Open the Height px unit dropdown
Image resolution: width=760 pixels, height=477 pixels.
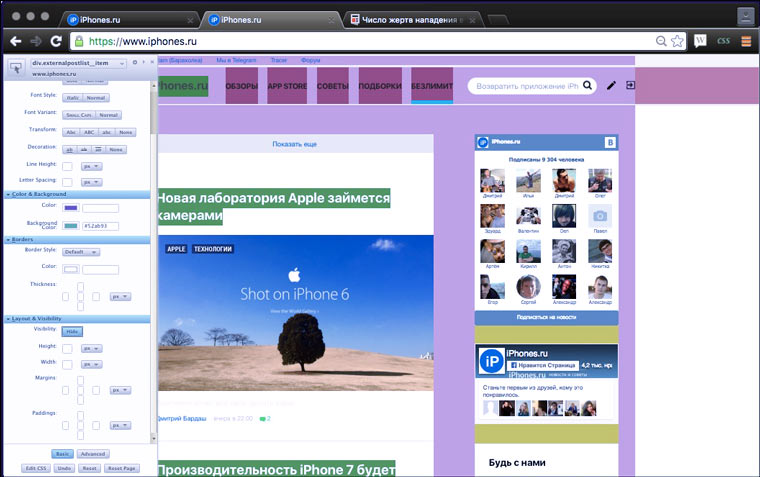(x=92, y=349)
